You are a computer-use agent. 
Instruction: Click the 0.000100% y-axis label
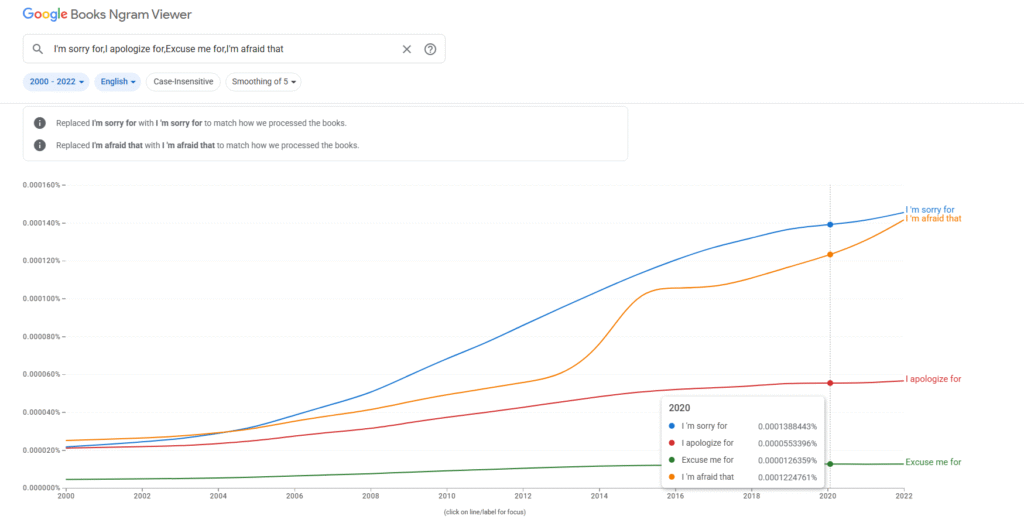(41, 299)
